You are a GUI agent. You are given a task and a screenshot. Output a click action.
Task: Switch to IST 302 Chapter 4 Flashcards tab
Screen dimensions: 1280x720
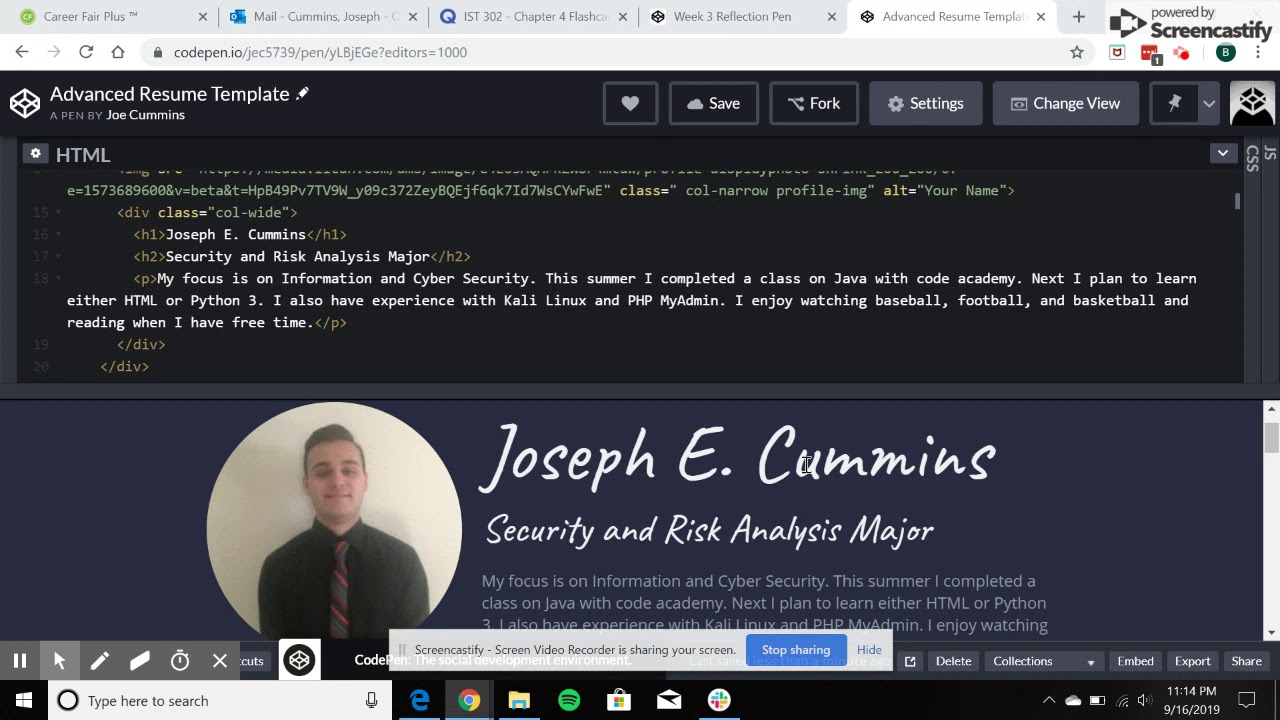tap(534, 17)
